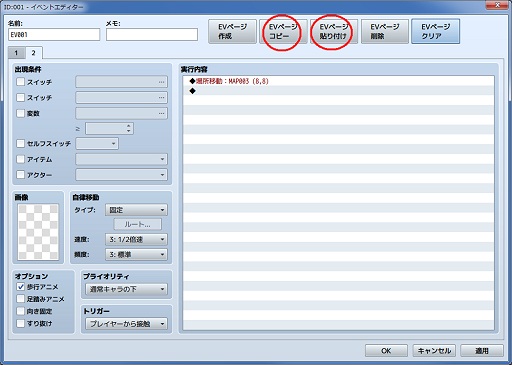The width and height of the screenshot is (512, 365).
Task: Expand the プライオリティ dropdown
Action: tap(126, 289)
